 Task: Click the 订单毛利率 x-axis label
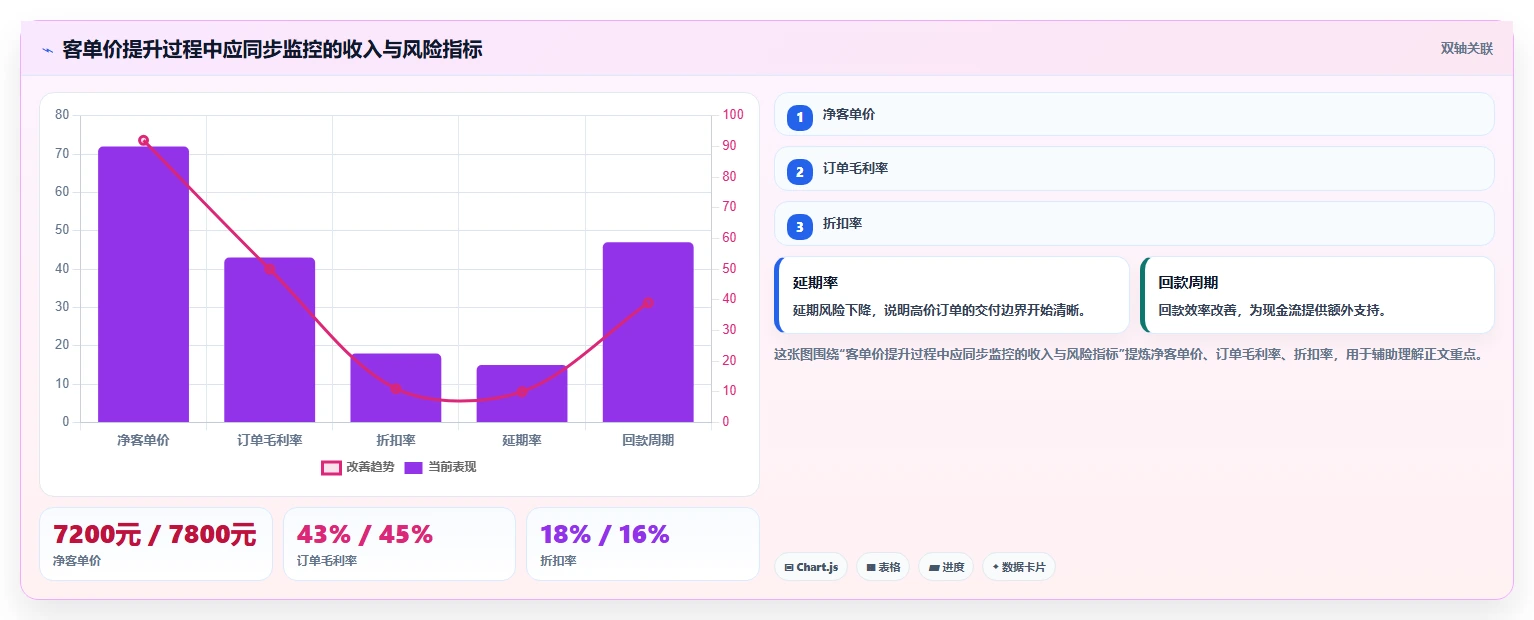click(x=269, y=440)
